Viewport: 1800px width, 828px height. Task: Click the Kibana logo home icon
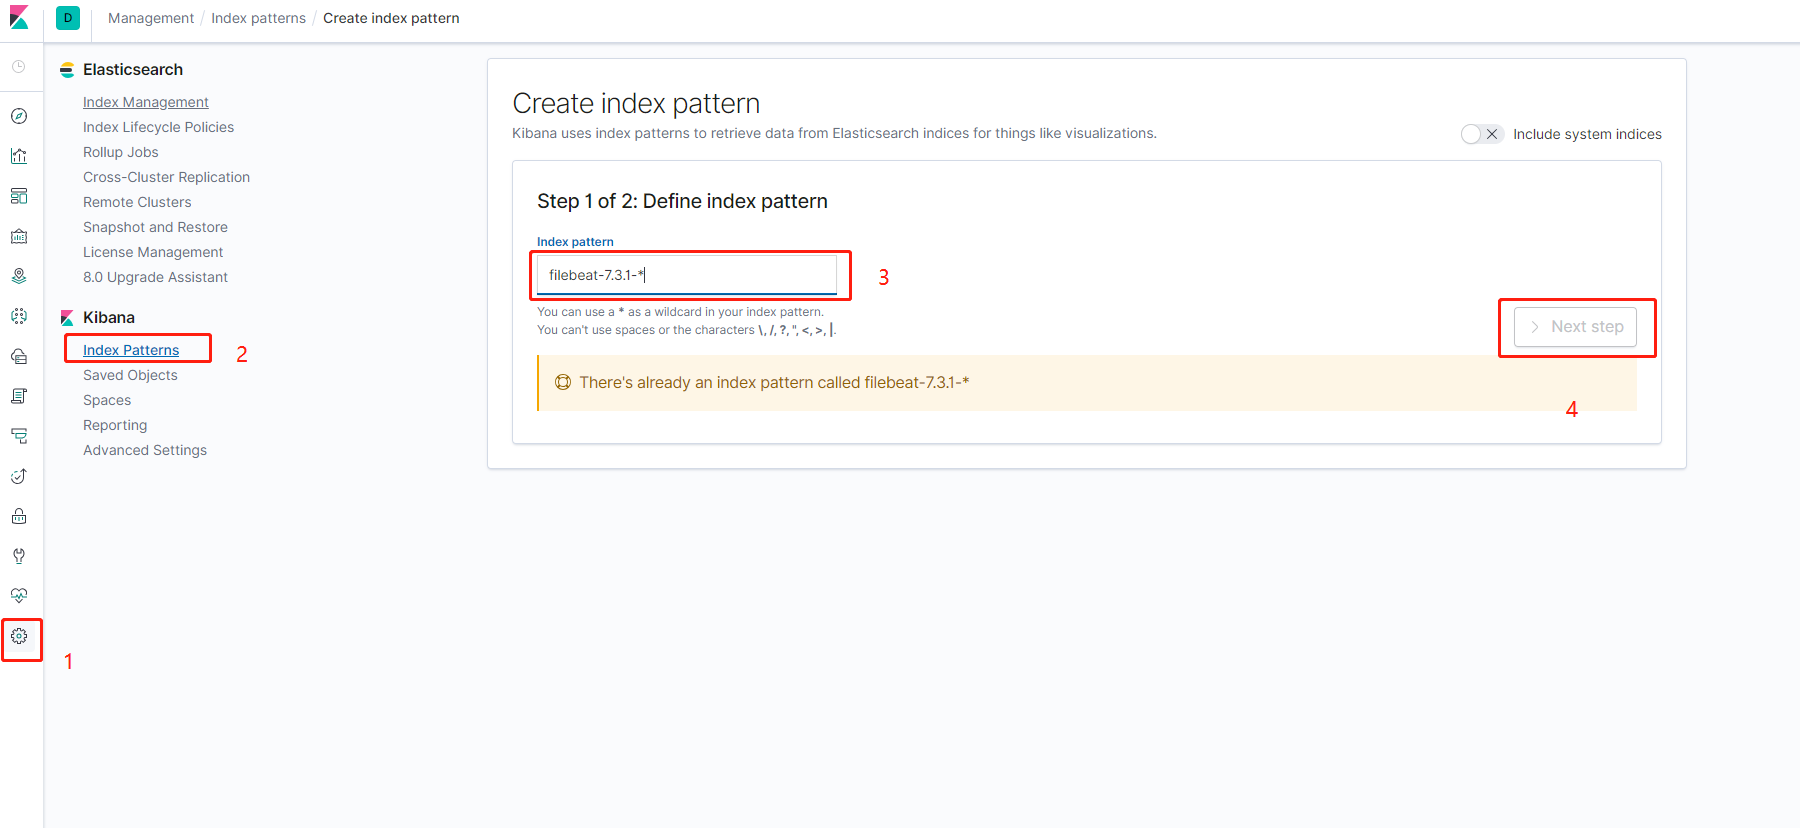(x=19, y=18)
